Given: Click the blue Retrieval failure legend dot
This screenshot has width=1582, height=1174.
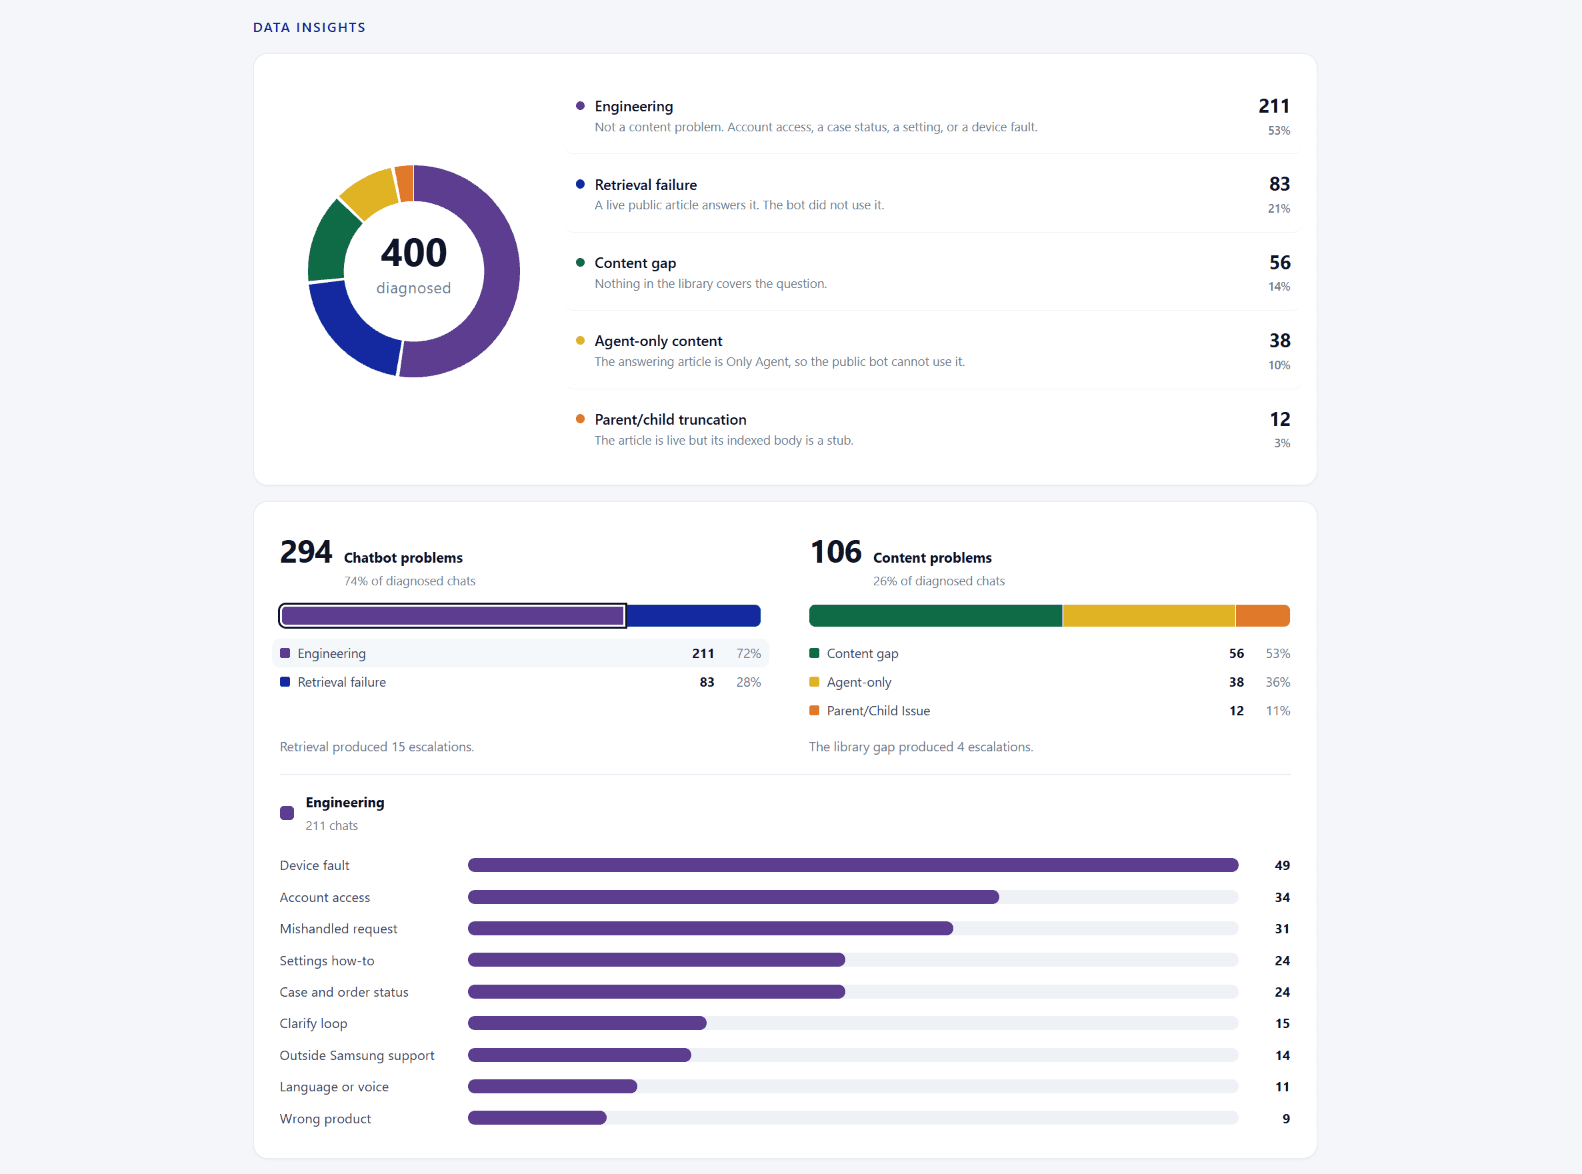Looking at the screenshot, I should (x=580, y=184).
